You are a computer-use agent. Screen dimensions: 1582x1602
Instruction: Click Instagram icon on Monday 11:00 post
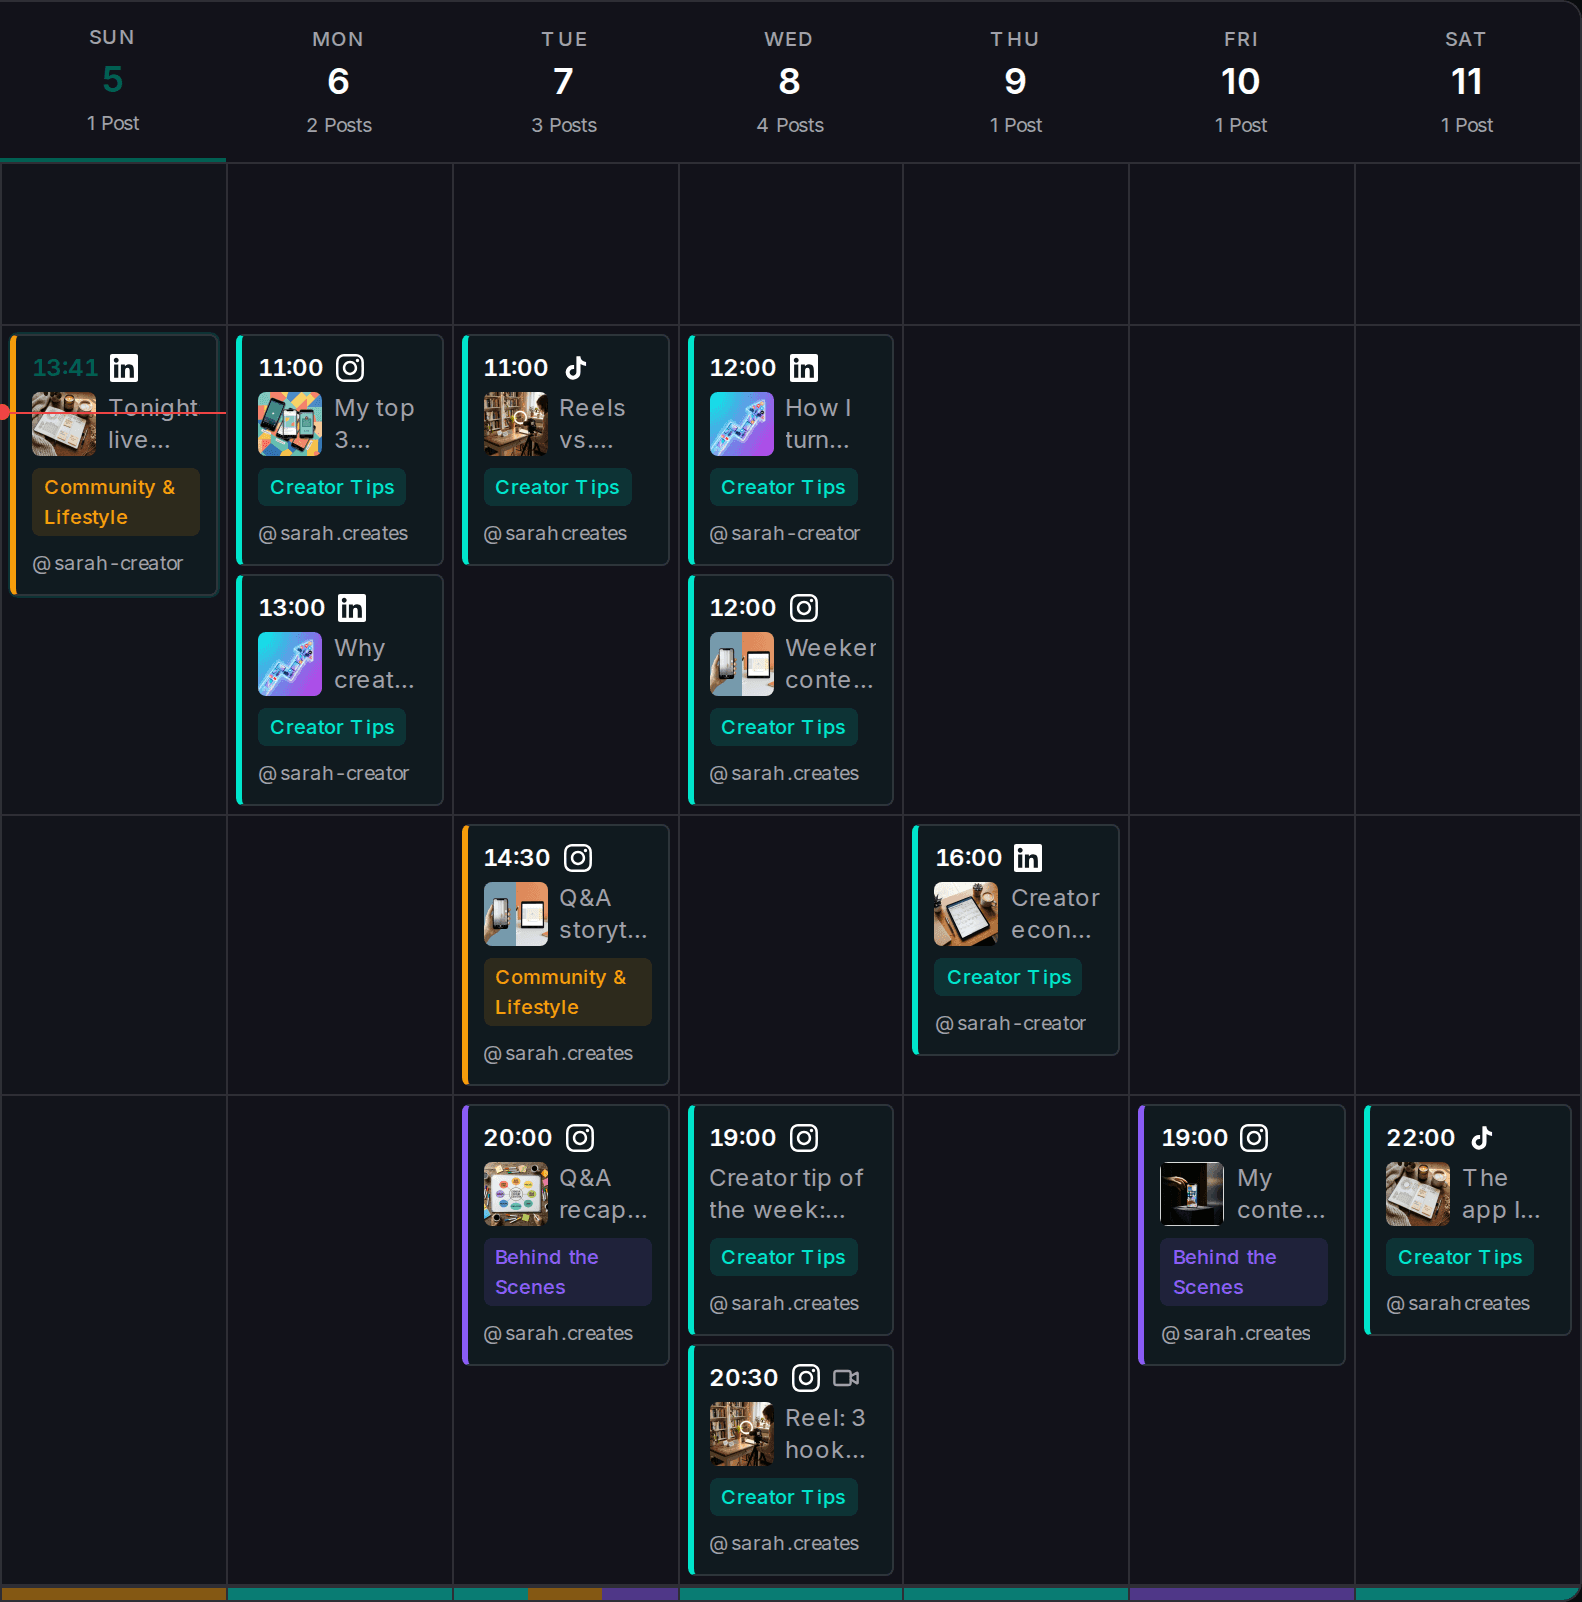(350, 368)
